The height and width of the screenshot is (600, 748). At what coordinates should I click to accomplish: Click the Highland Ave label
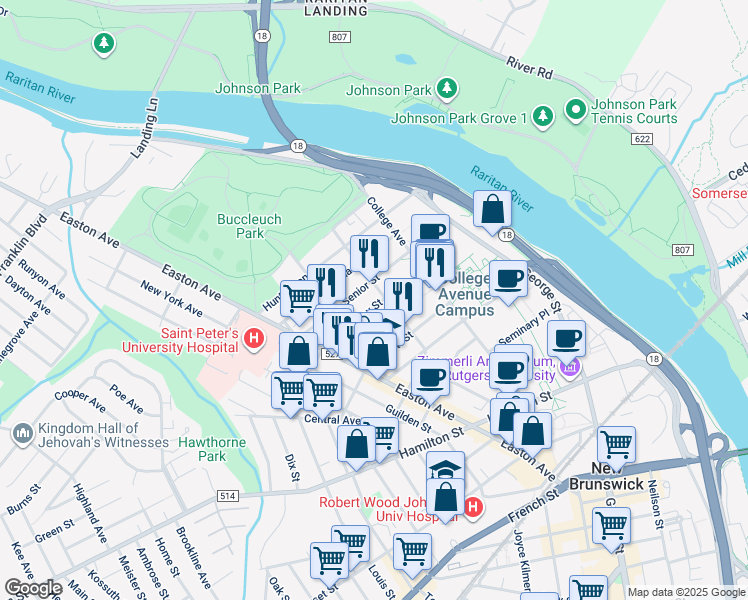[x=90, y=513]
